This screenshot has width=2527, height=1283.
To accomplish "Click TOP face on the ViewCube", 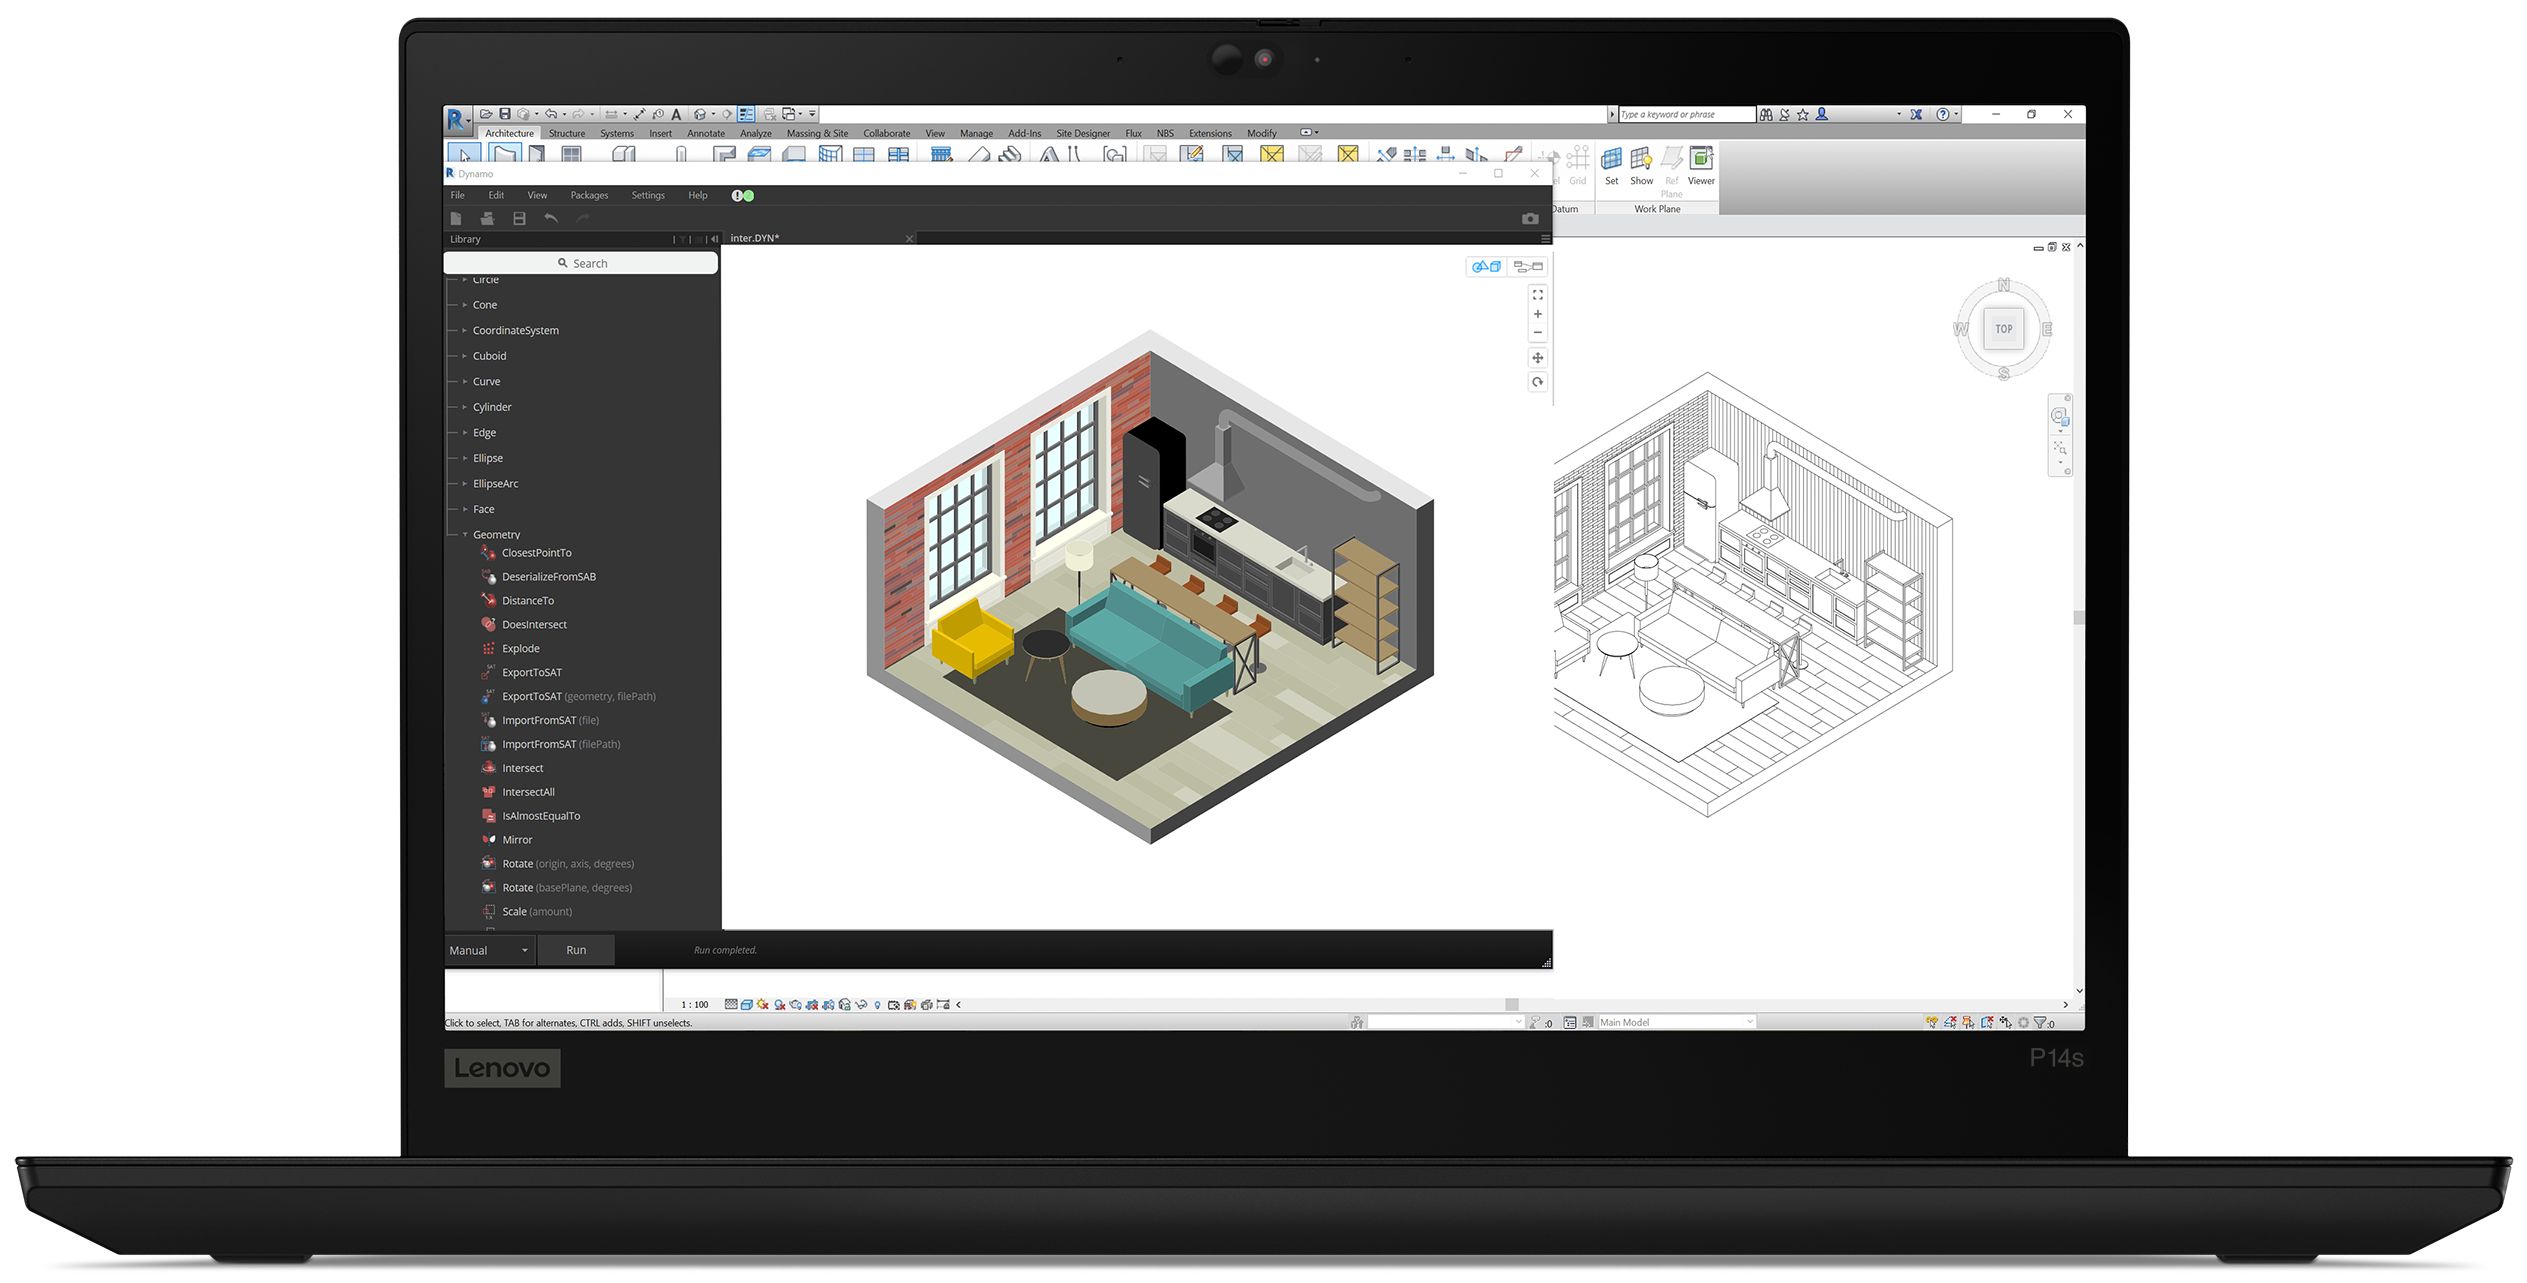I will click(x=2003, y=329).
